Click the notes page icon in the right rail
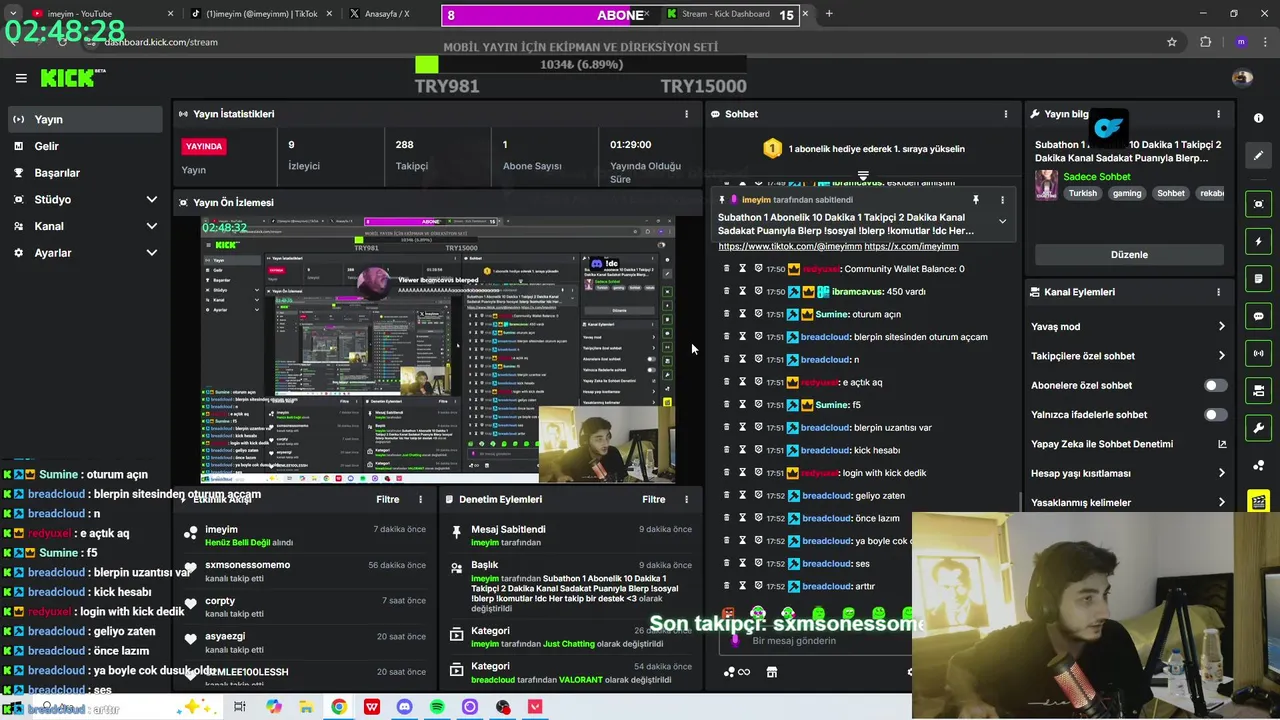1280x720 pixels. click(1258, 278)
